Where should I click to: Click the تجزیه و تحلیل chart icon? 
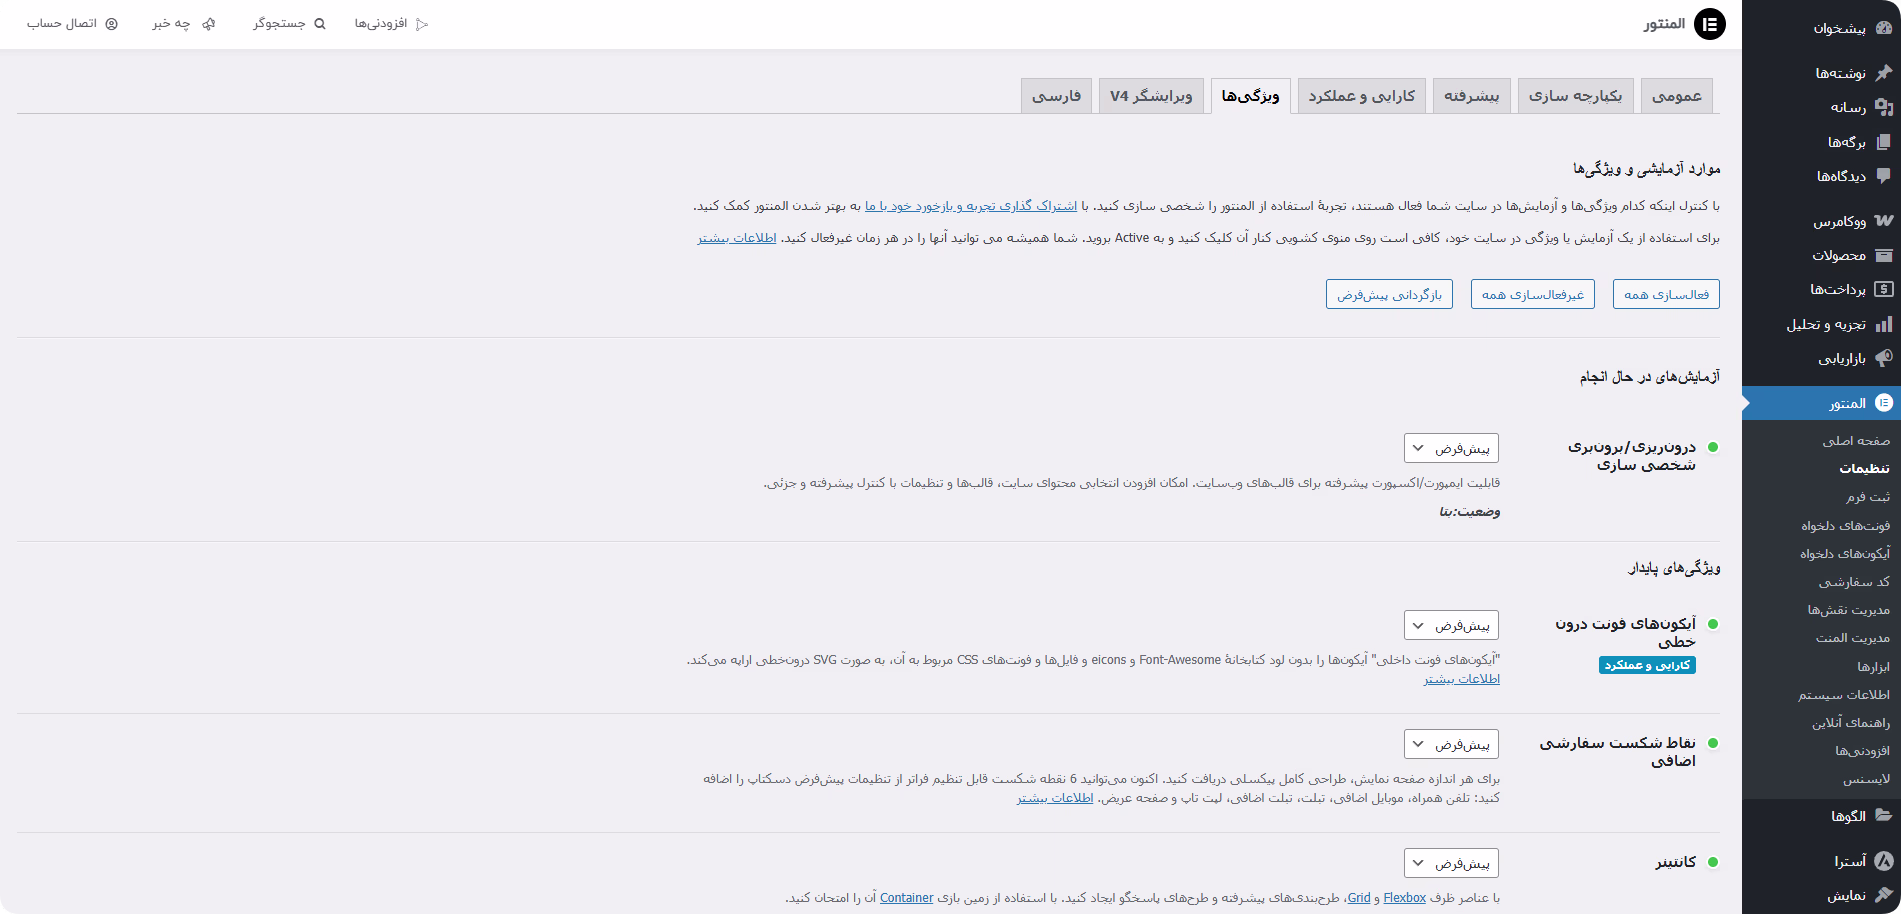(1884, 324)
